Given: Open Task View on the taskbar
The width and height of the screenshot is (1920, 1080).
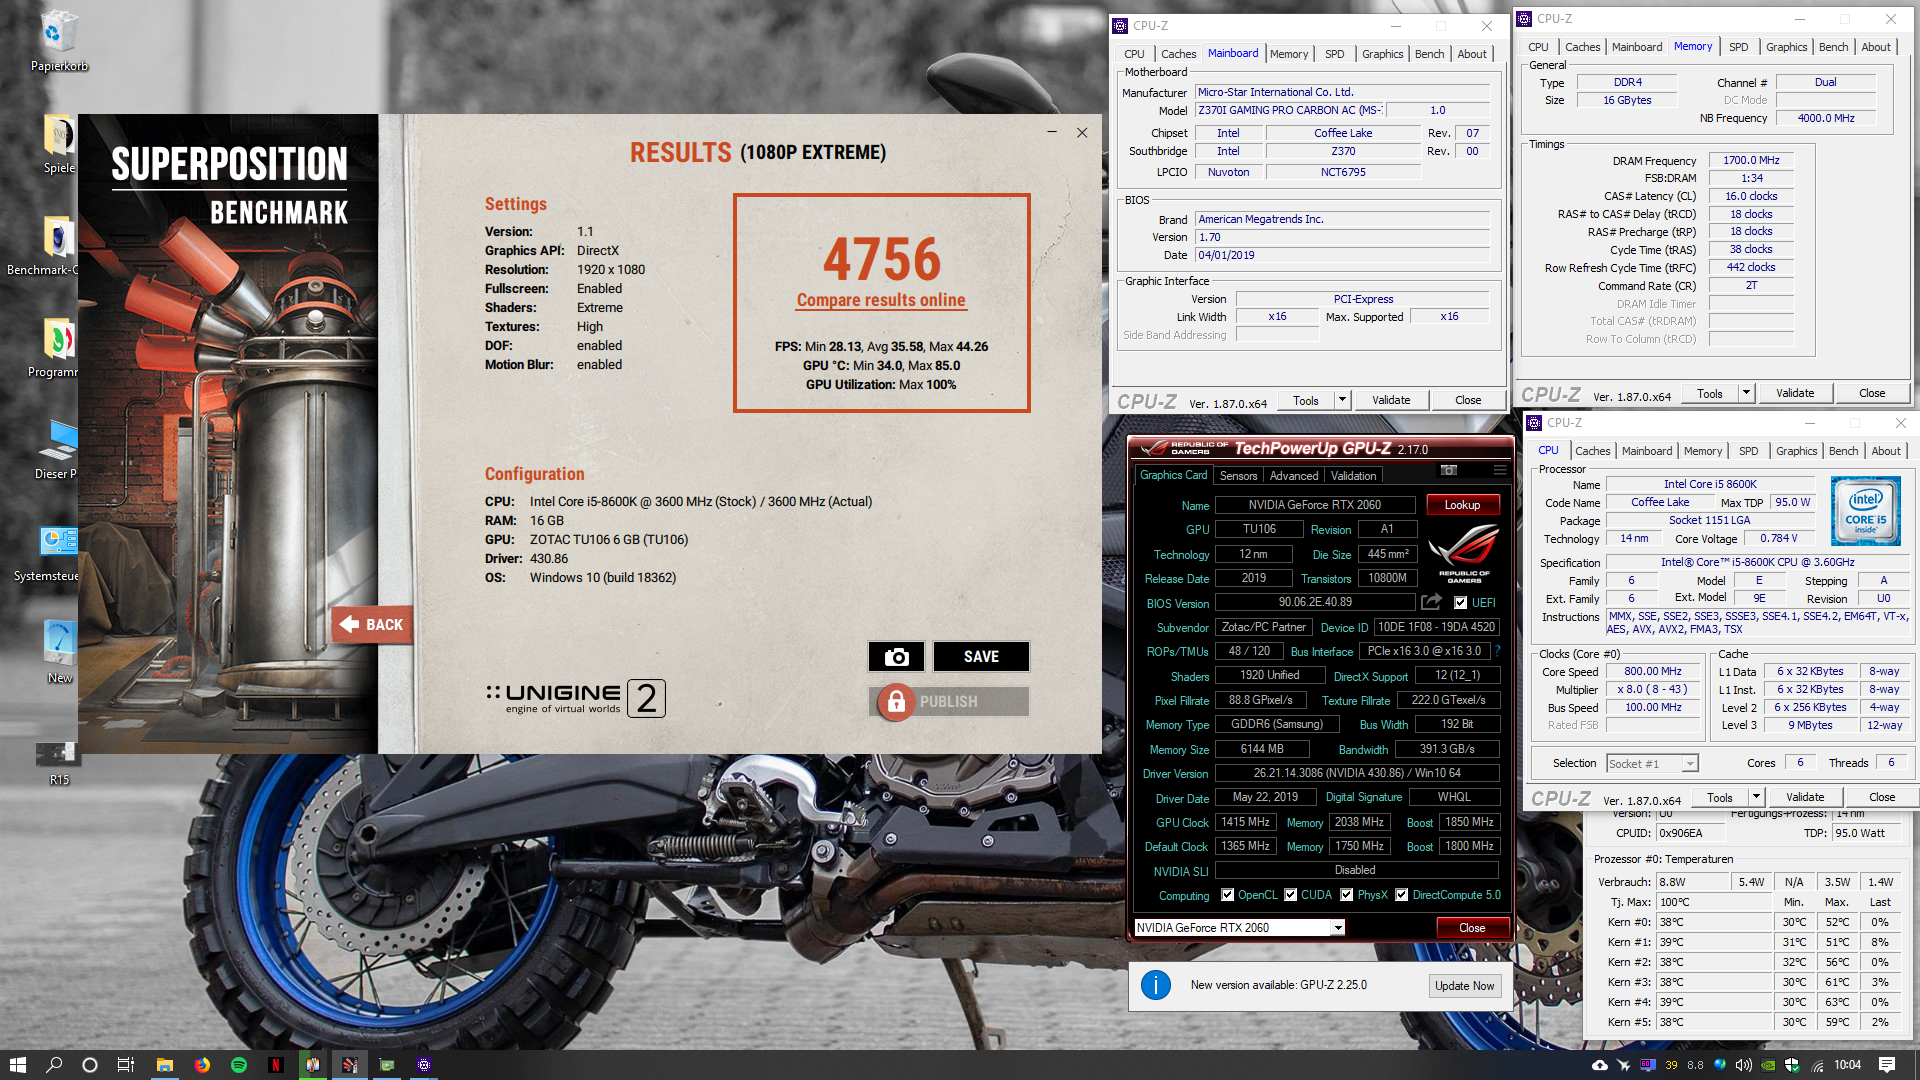Looking at the screenshot, I should point(126,1065).
